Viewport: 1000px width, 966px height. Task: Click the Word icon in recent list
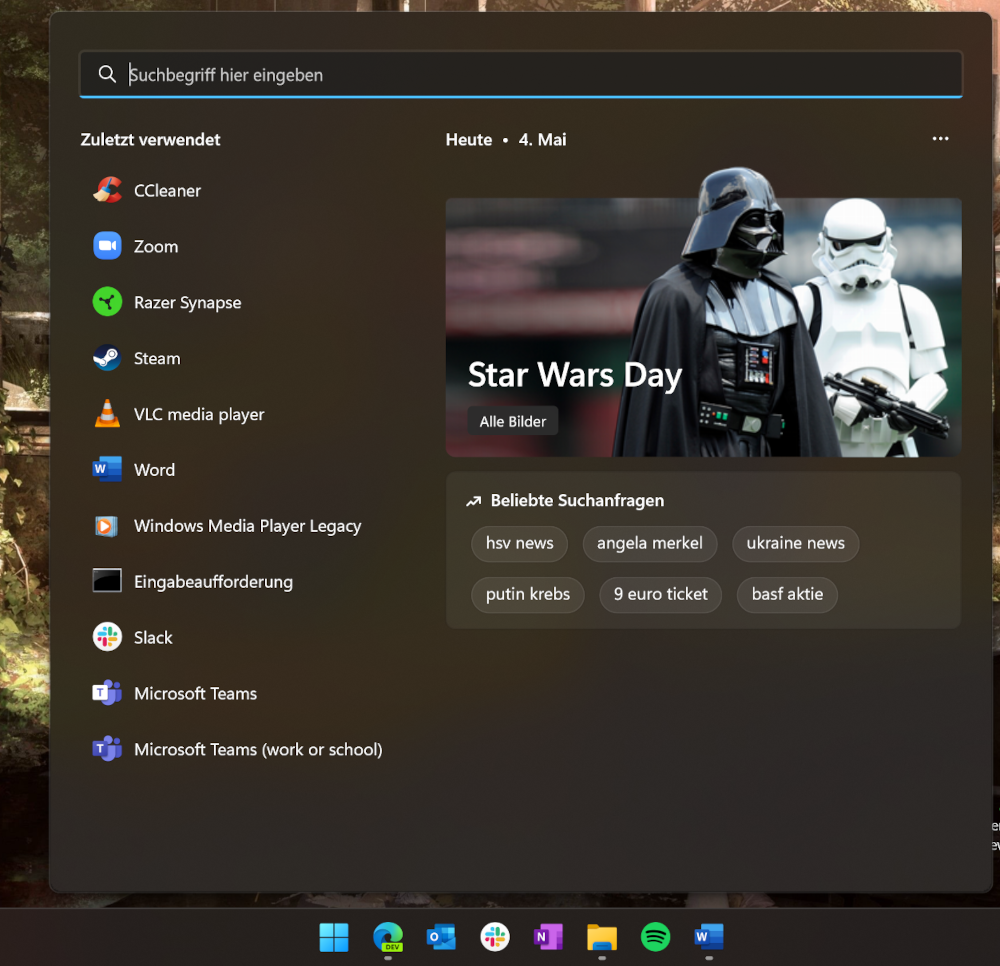(x=107, y=469)
